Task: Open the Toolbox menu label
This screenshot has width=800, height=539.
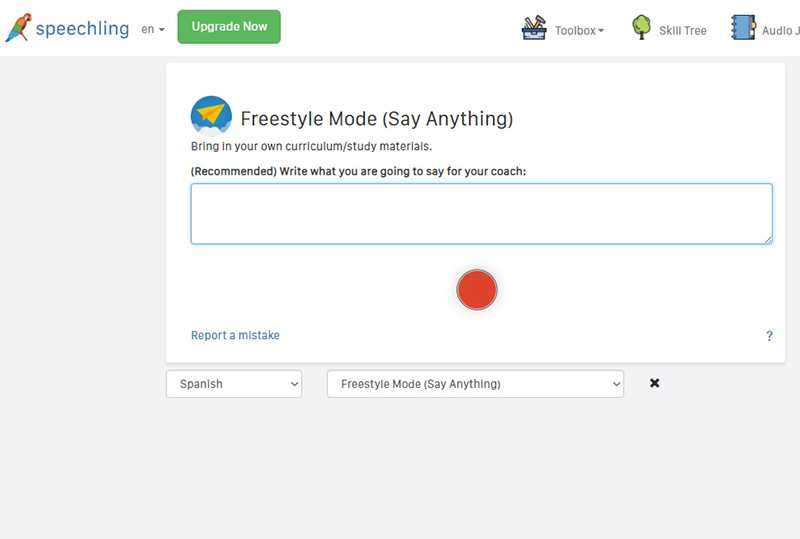Action: (579, 31)
